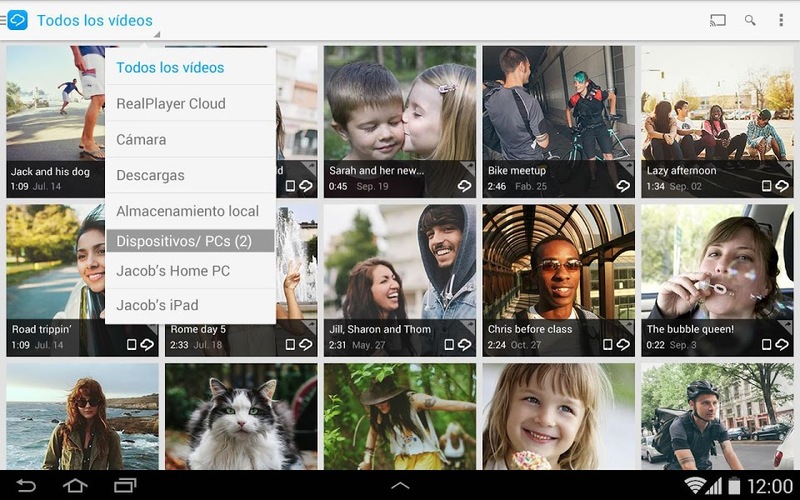Tap cloud icon on Bike meetup video
This screenshot has height=500, width=800.
tap(623, 186)
